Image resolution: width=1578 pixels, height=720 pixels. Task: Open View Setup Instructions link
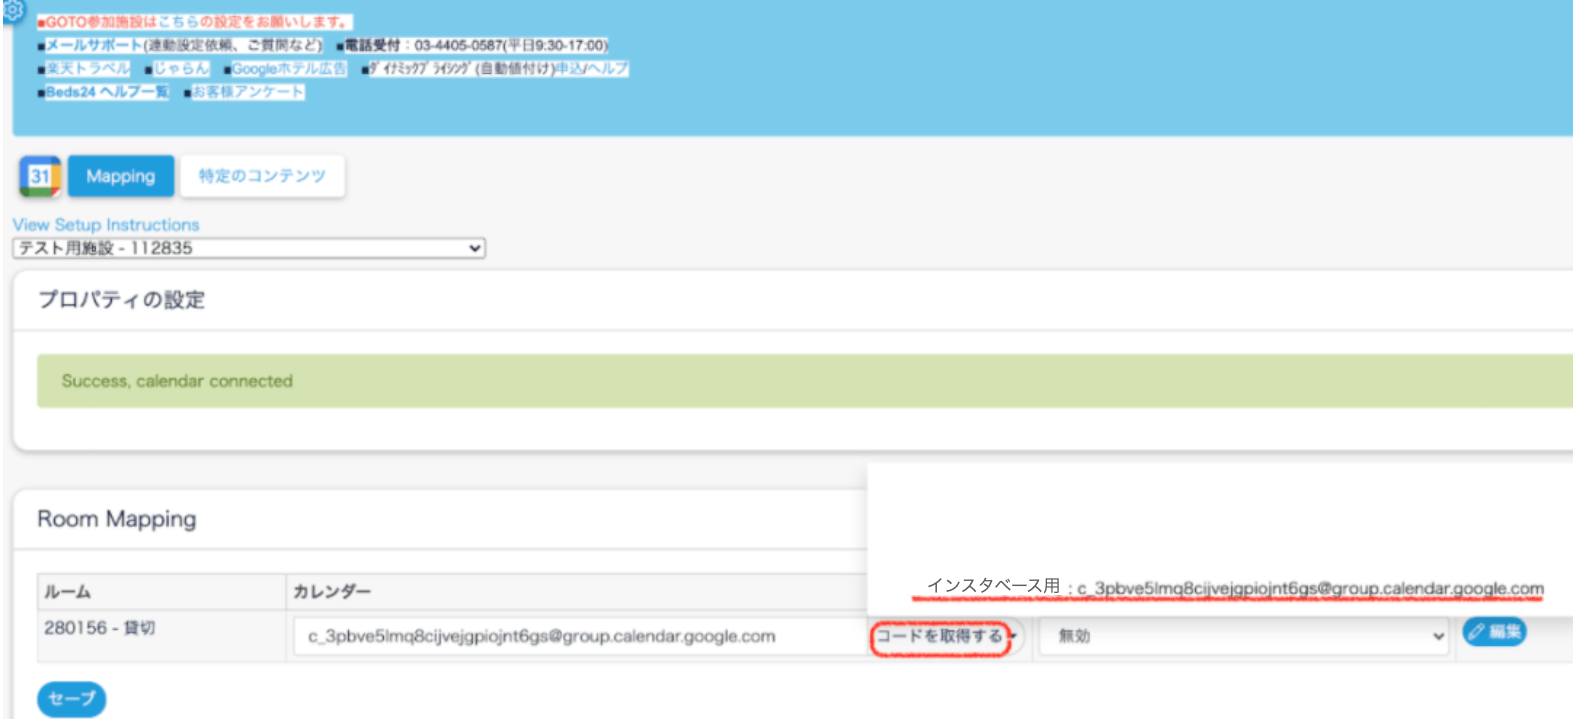(x=106, y=225)
